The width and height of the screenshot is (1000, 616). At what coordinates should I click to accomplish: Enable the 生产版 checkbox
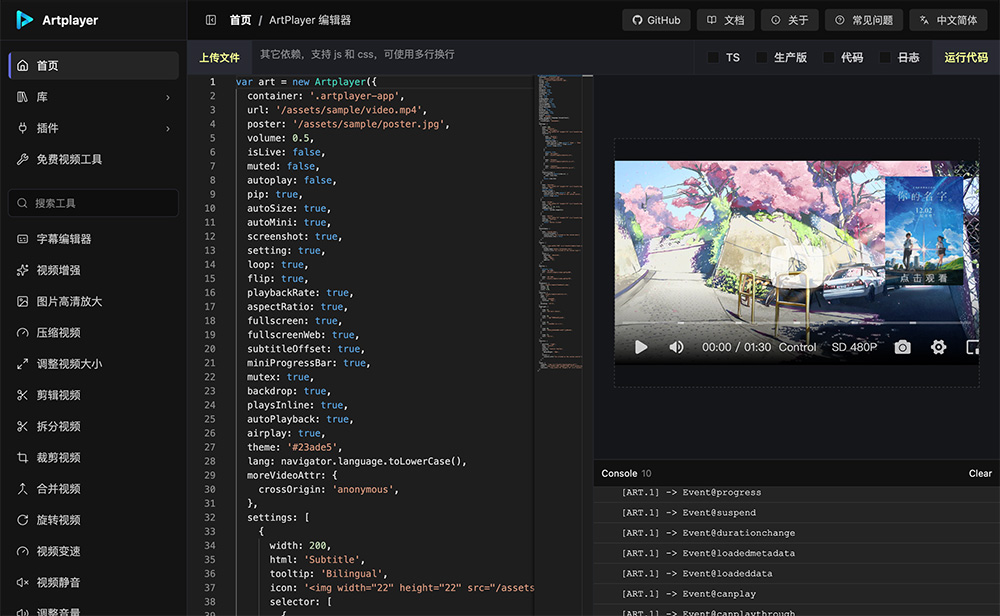click(761, 57)
